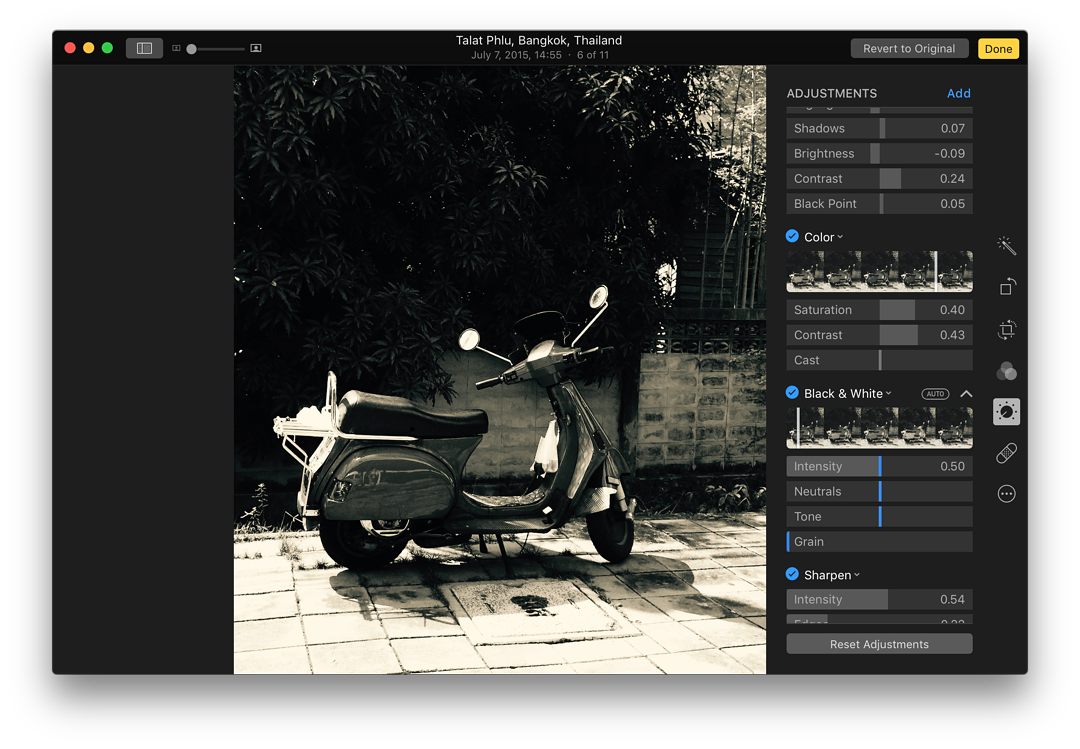
Task: Click the Black Point slider
Action: pyautogui.click(x=879, y=203)
